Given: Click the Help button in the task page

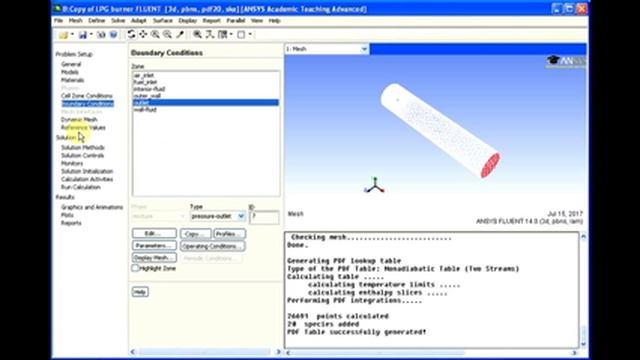Looking at the screenshot, I should [140, 292].
